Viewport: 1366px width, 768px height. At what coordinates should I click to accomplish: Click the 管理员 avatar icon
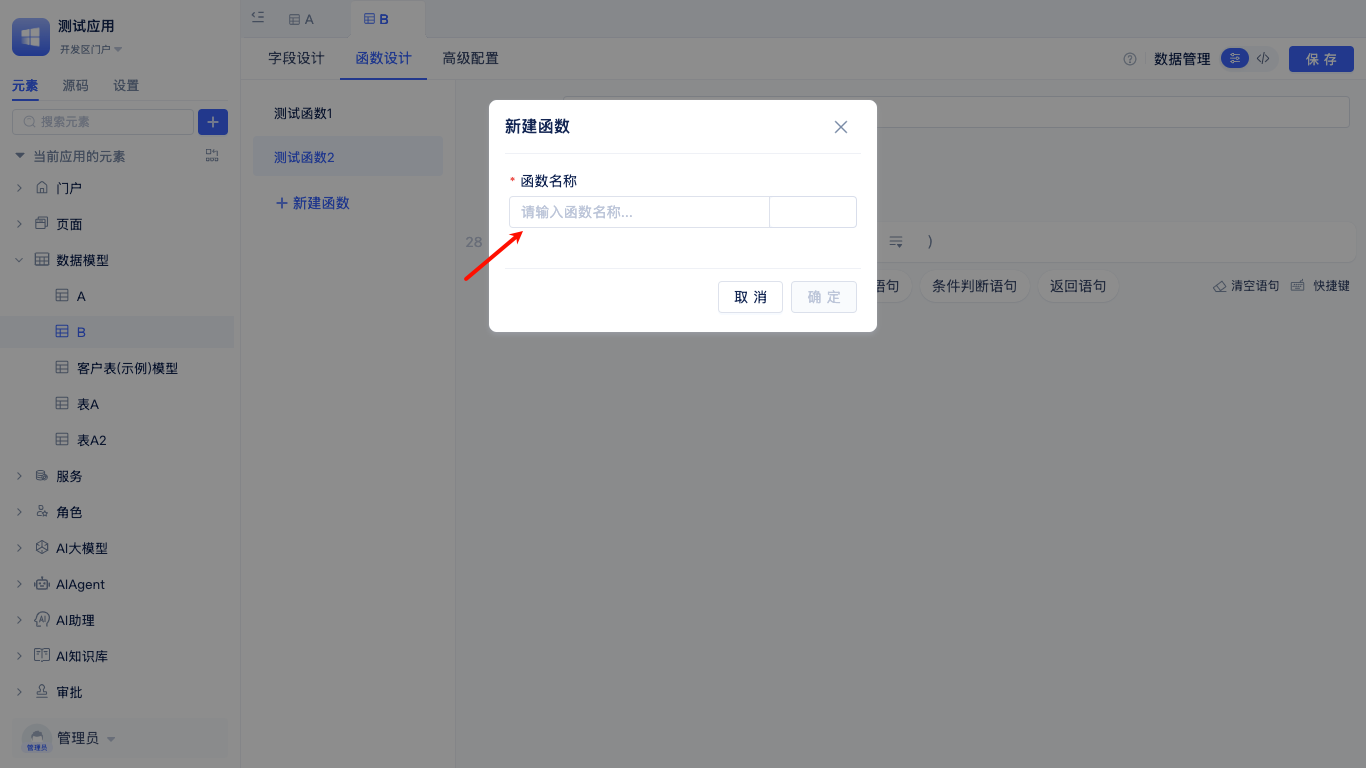(37, 739)
